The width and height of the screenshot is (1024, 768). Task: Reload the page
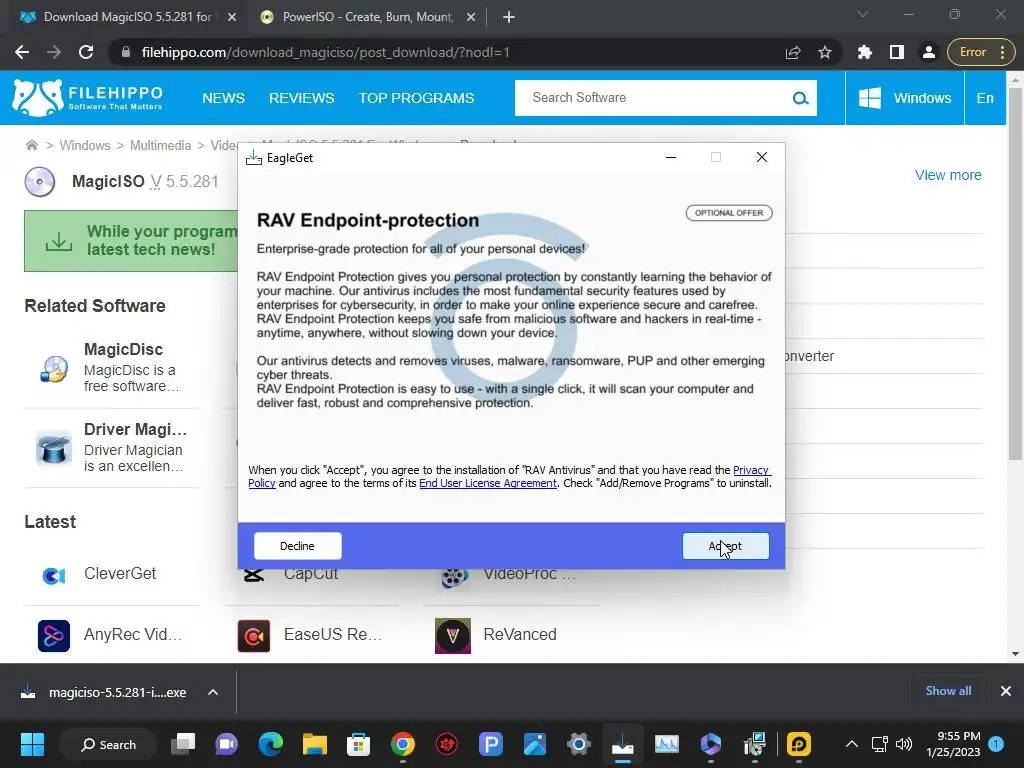click(x=86, y=52)
